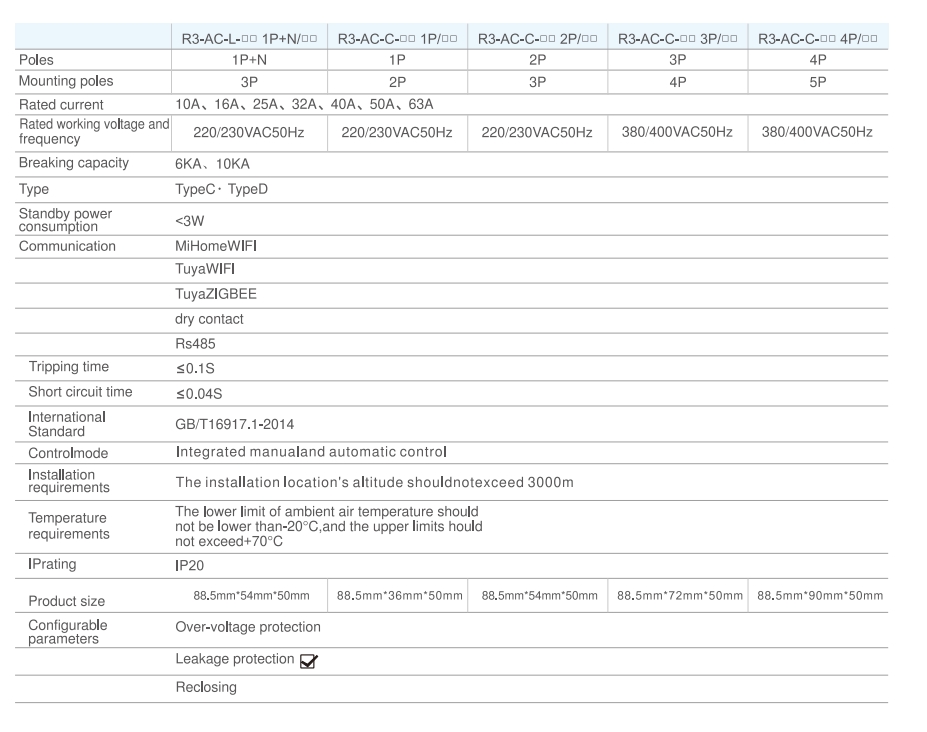927x732 pixels.
Task: Select the MiHomeWIFI entry
Action: pos(216,246)
